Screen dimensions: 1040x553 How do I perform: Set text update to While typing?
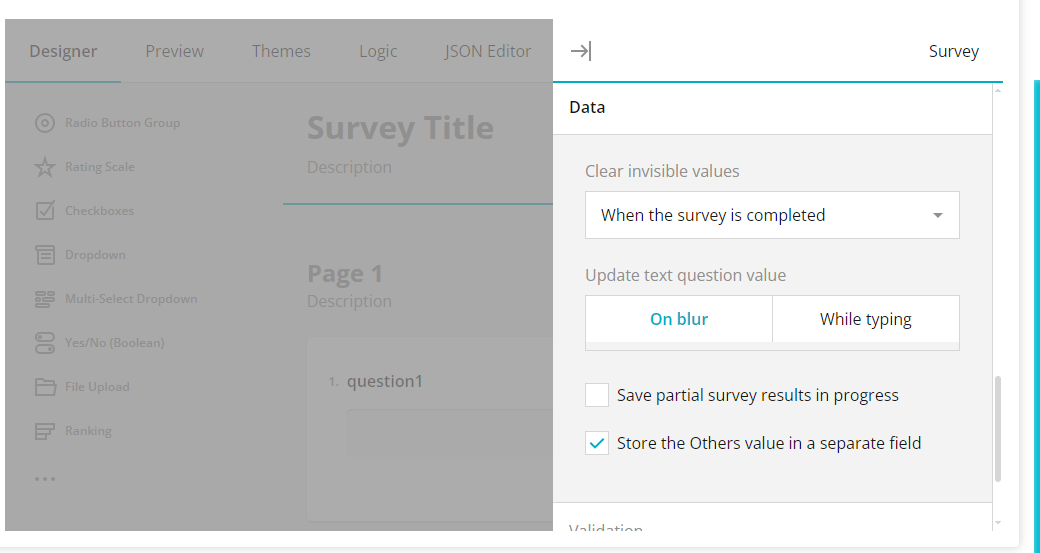(x=866, y=319)
